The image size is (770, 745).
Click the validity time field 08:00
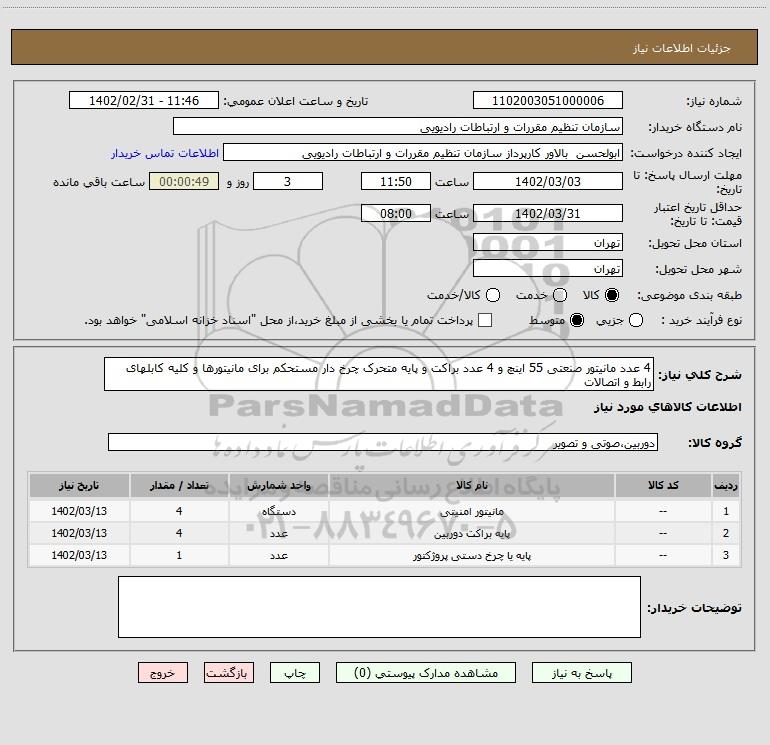[396, 213]
